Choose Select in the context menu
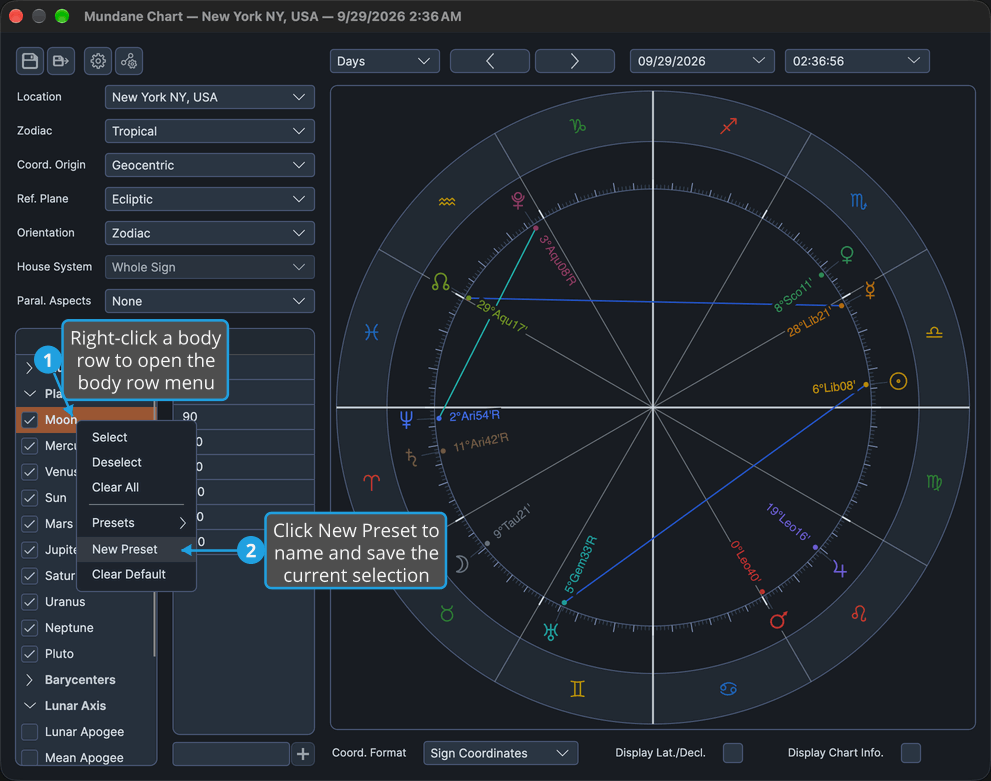991x781 pixels. [x=137, y=437]
